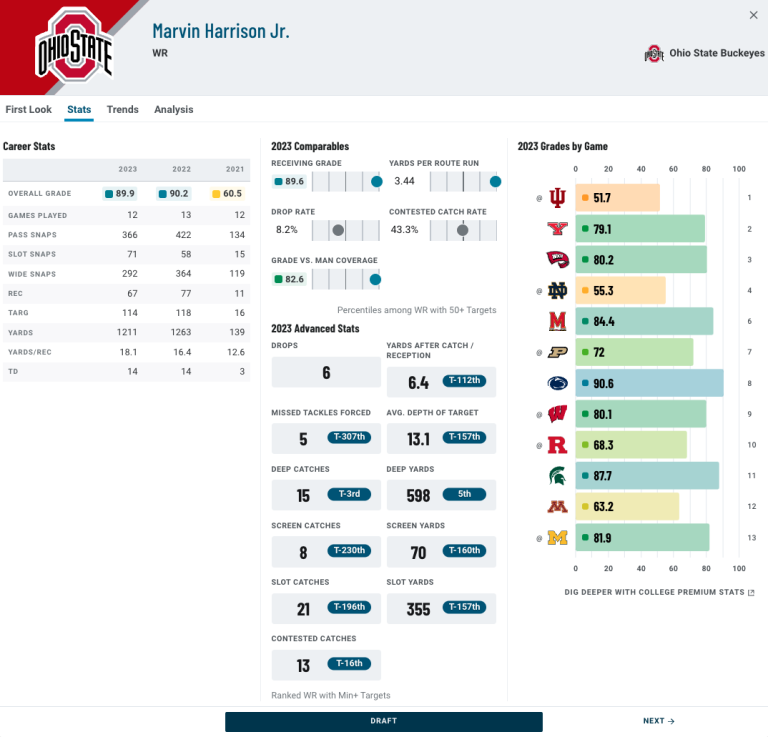
Task: Switch to the First Look tab
Action: pyautogui.click(x=28, y=110)
